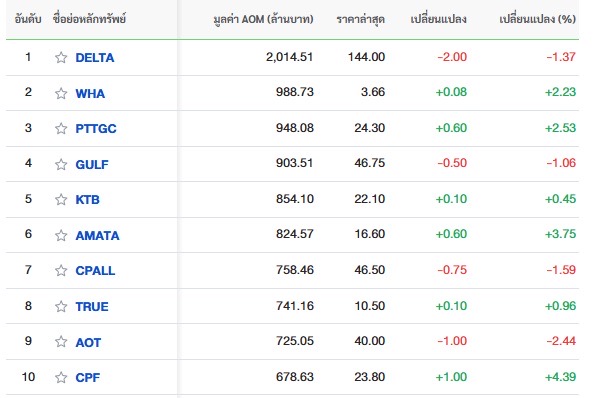Favorite CPF using its star icon
This screenshot has height=398, width=598.
61,377
